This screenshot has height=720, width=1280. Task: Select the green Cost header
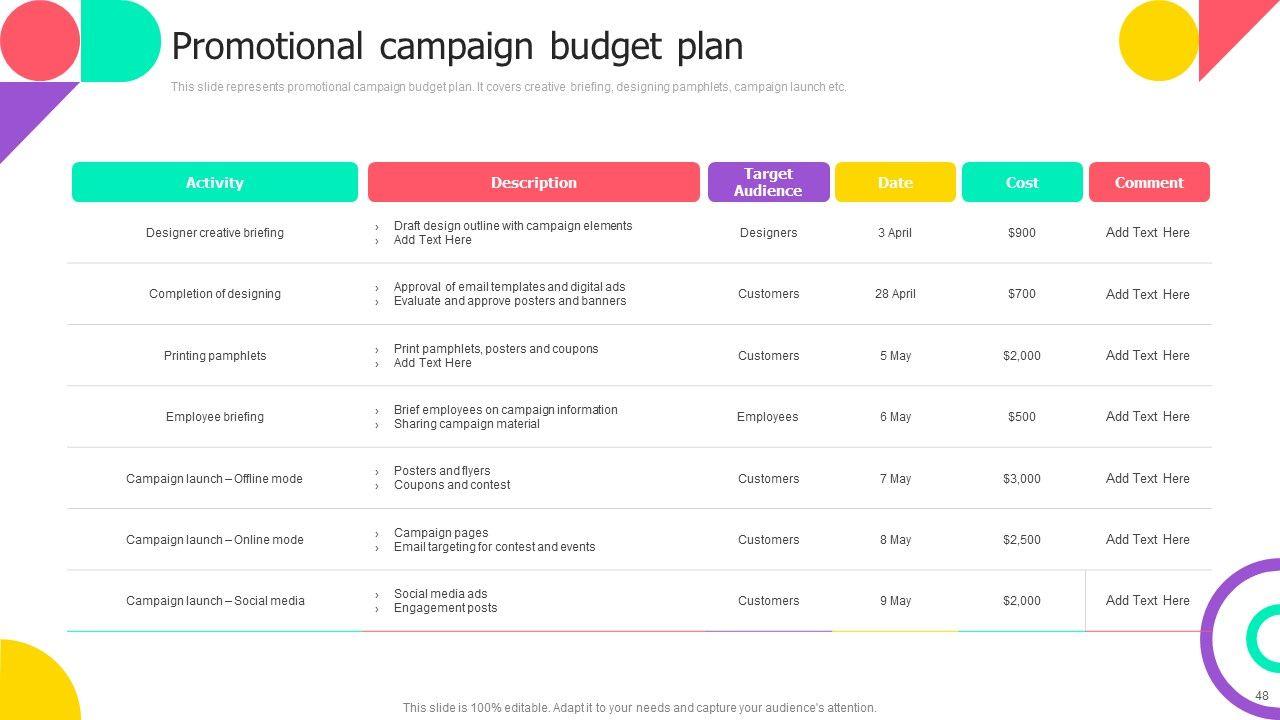(1022, 182)
